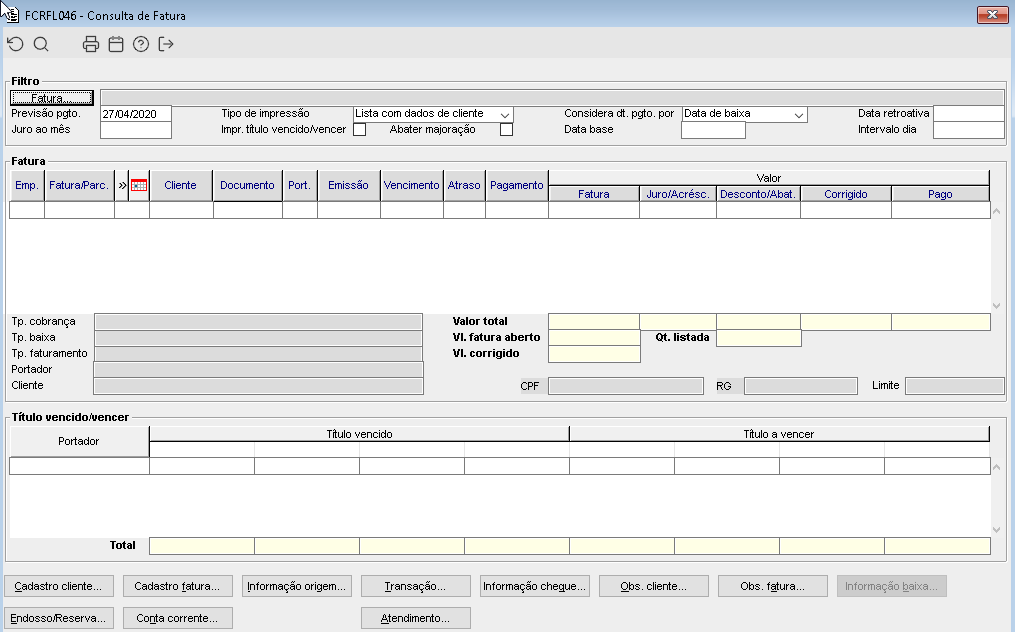Click the Limite field
Image resolution: width=1015 pixels, height=632 pixels.
click(x=955, y=386)
